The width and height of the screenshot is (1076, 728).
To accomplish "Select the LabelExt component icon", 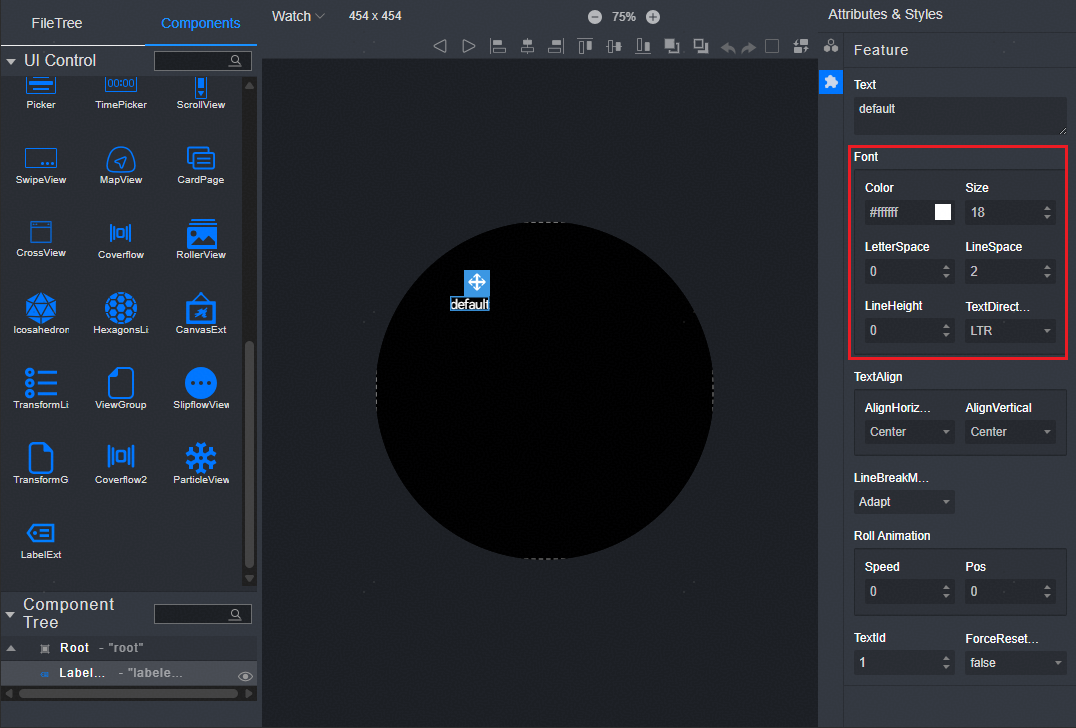I will [x=41, y=533].
